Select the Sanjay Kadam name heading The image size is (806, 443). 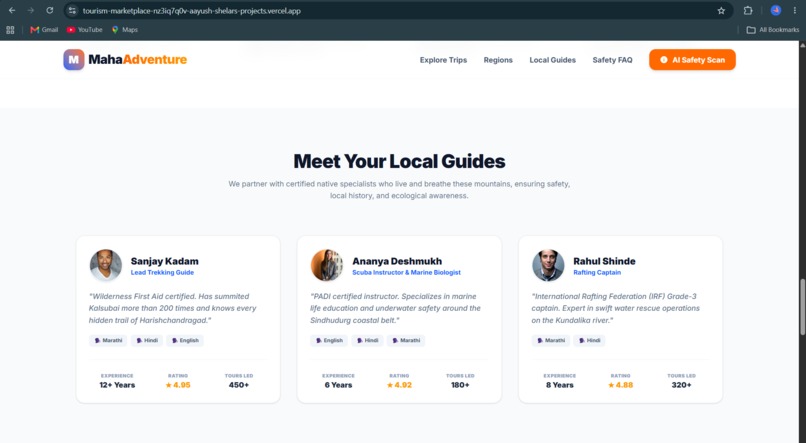164,261
